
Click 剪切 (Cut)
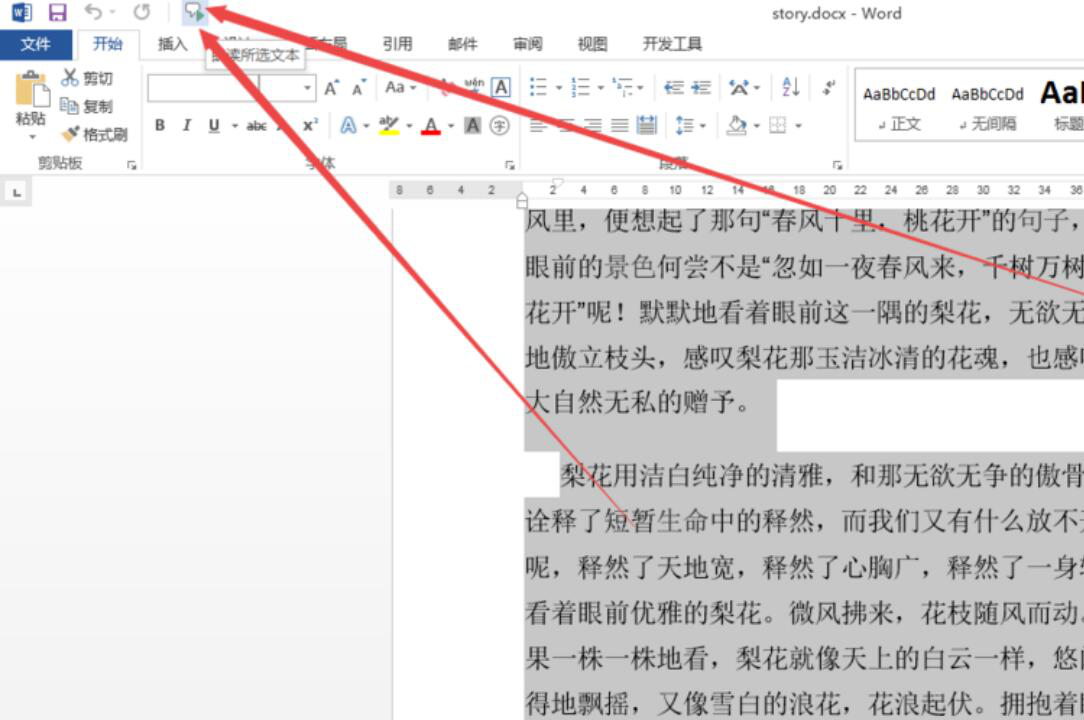87,78
